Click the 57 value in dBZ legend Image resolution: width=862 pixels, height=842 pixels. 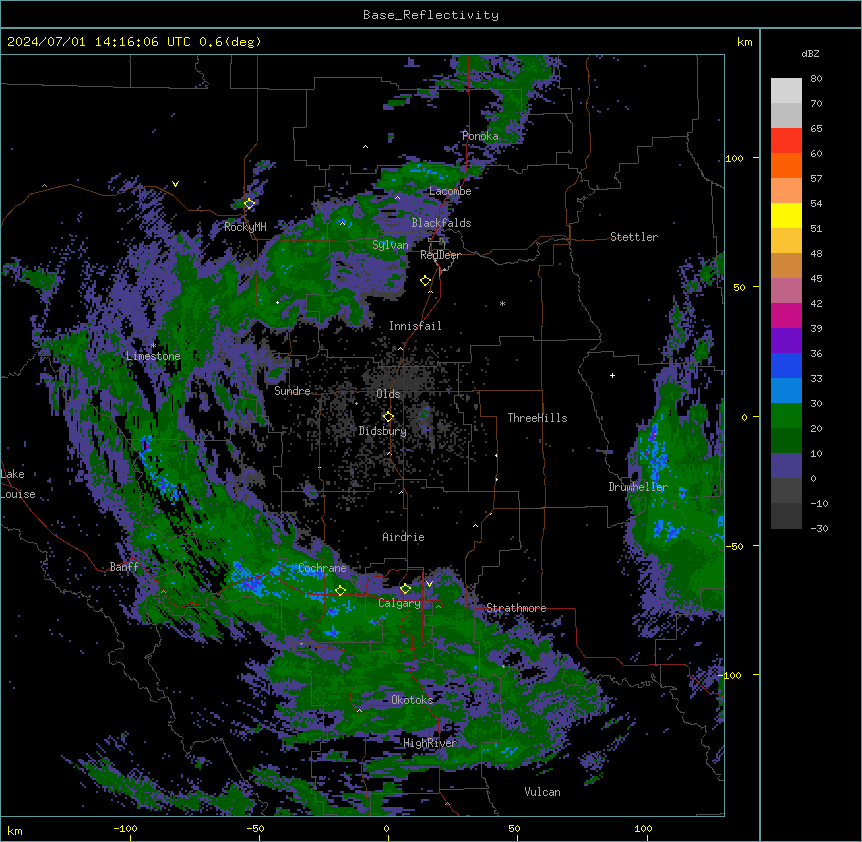click(816, 179)
